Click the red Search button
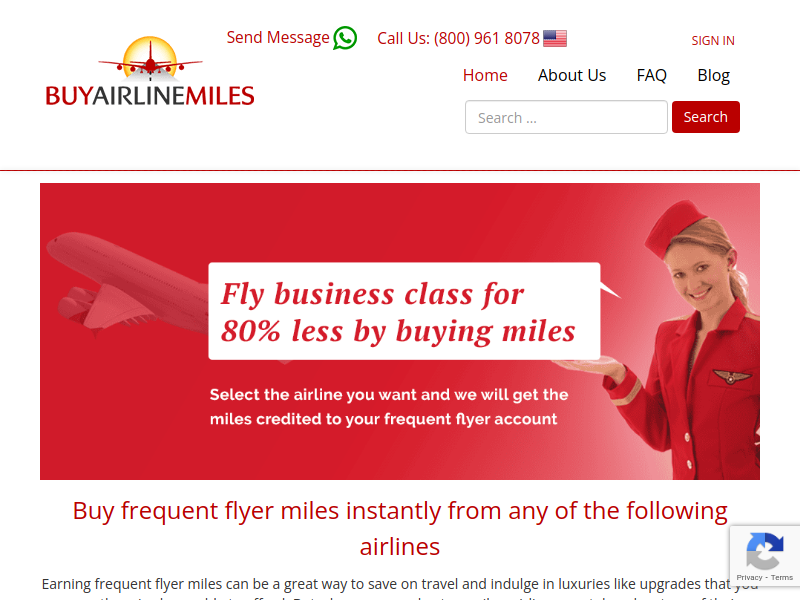The height and width of the screenshot is (600, 800). (705, 117)
